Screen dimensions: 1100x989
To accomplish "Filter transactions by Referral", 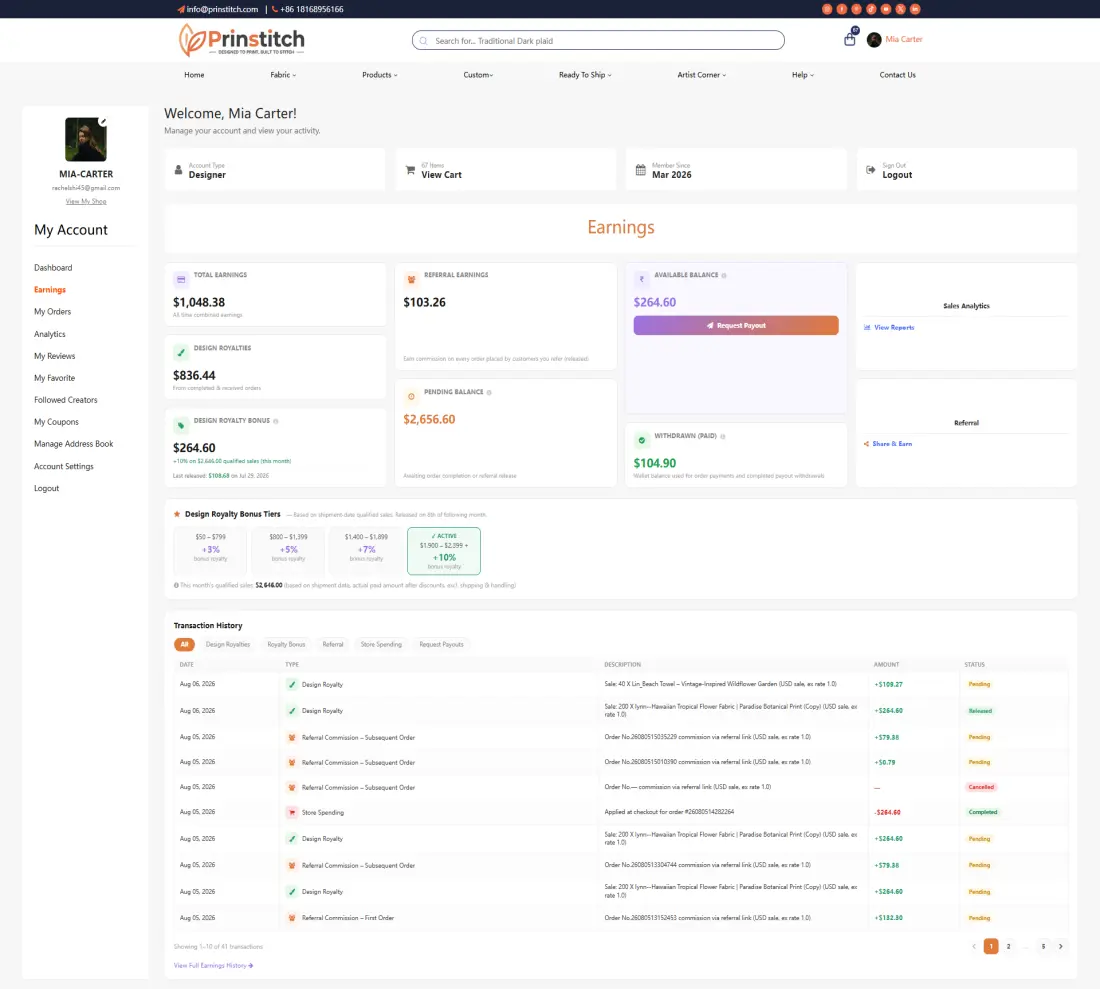I will (x=333, y=645).
